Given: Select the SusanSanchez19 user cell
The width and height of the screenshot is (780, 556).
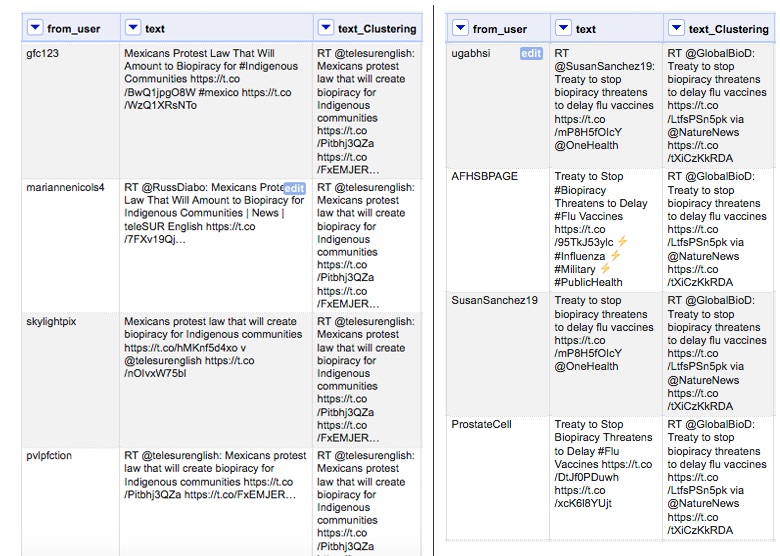Looking at the screenshot, I should (494, 300).
